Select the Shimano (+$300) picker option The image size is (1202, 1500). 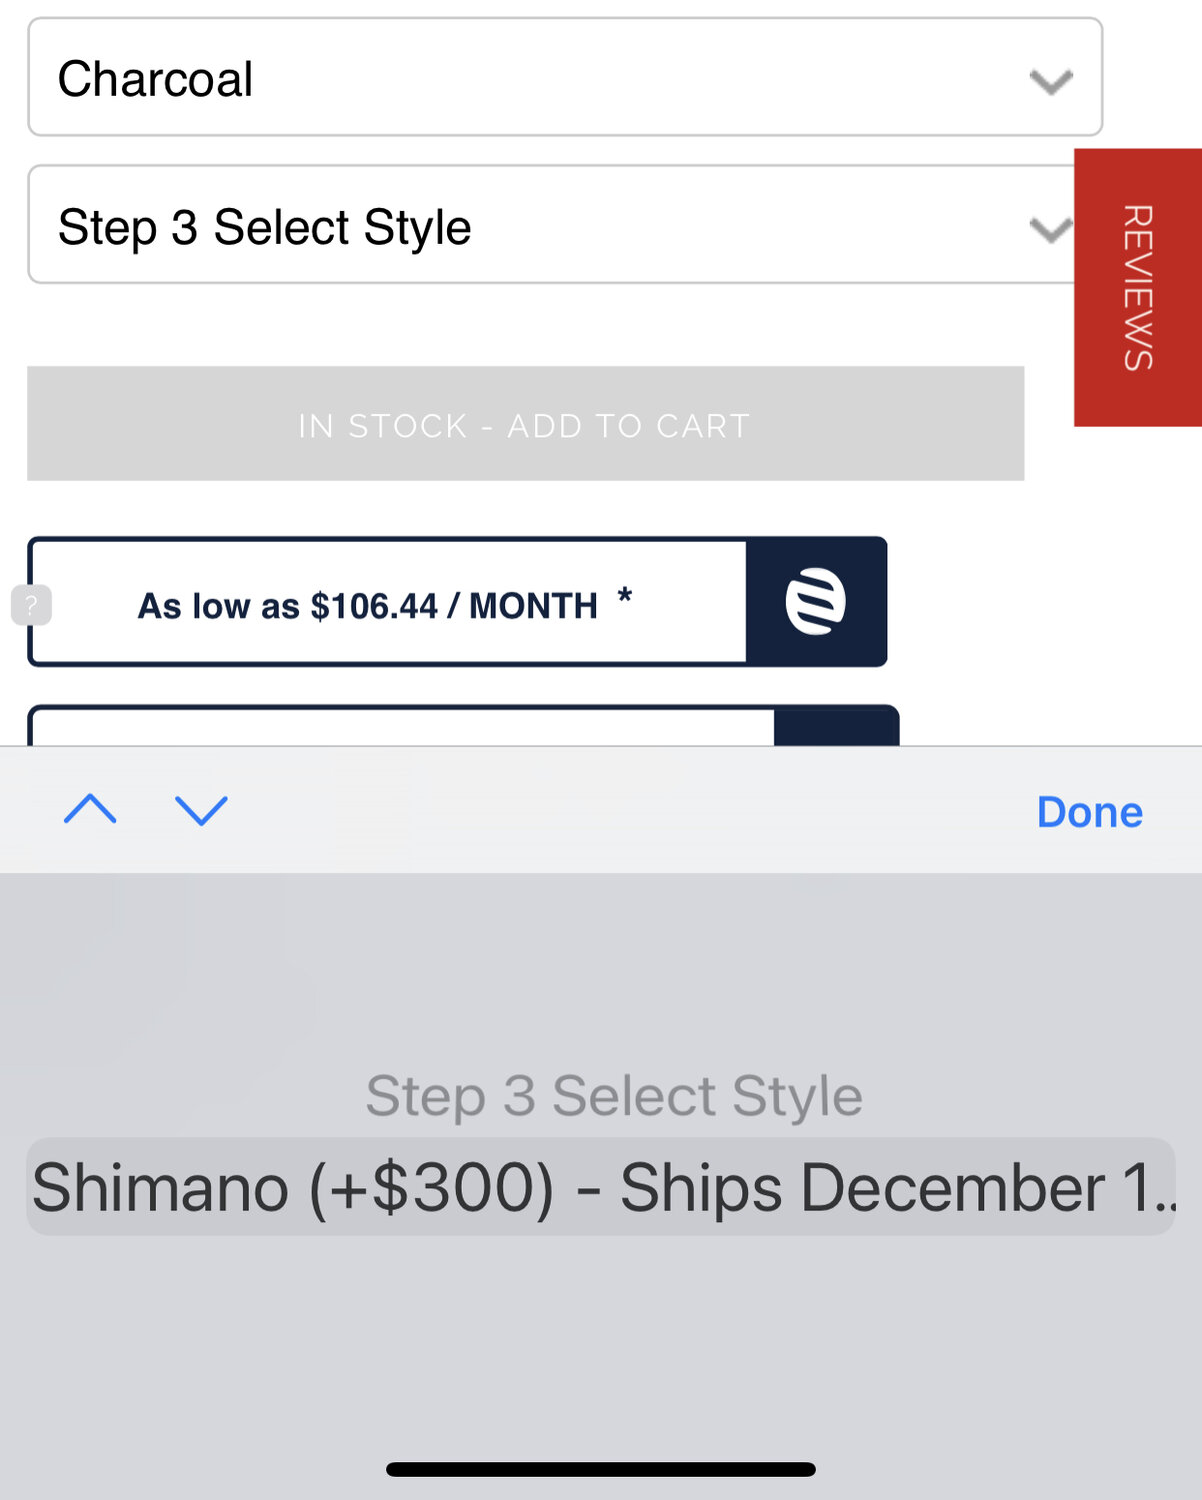(x=600, y=1187)
